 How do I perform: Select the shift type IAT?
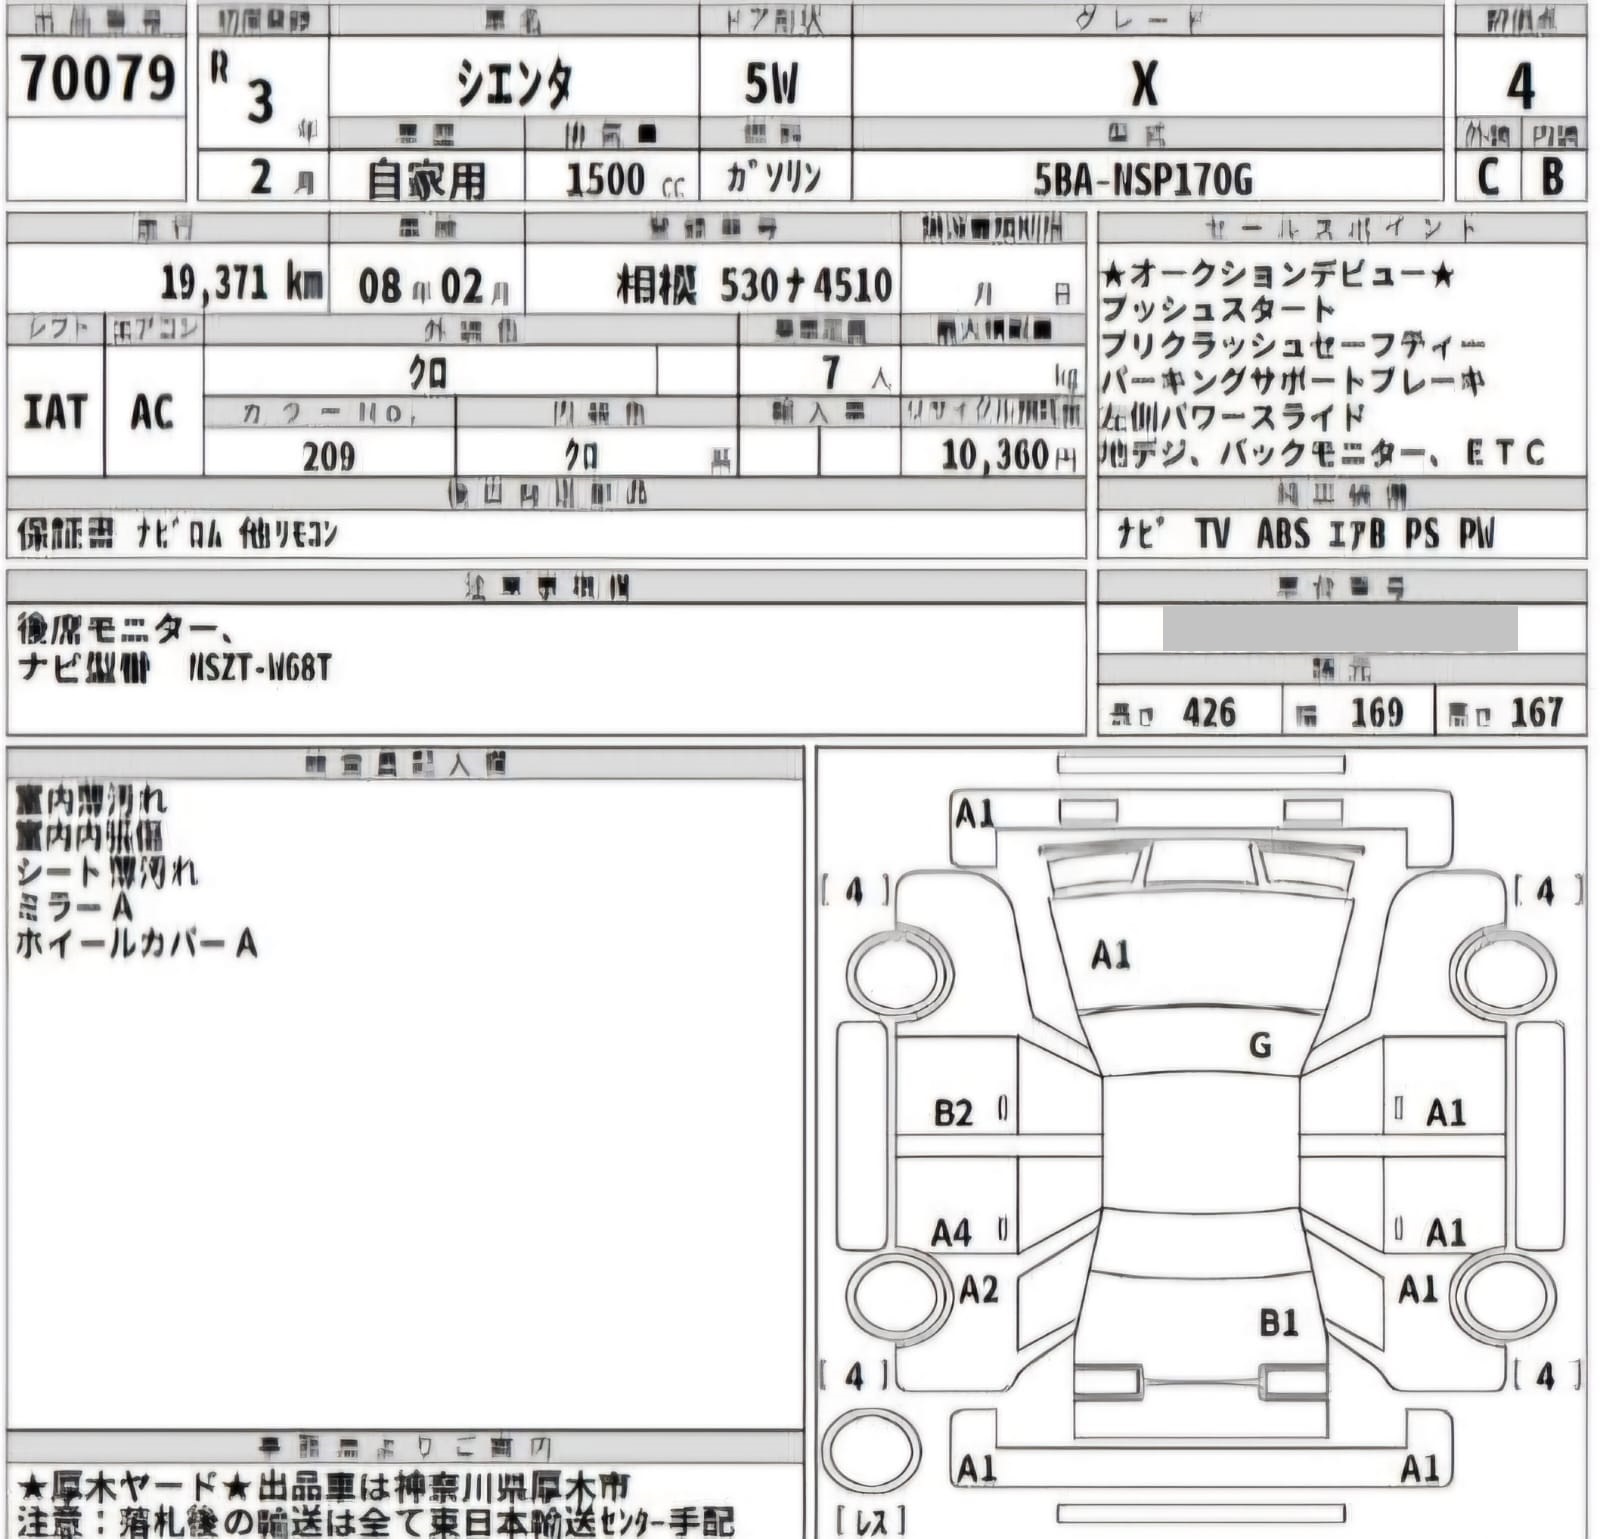click(x=55, y=411)
